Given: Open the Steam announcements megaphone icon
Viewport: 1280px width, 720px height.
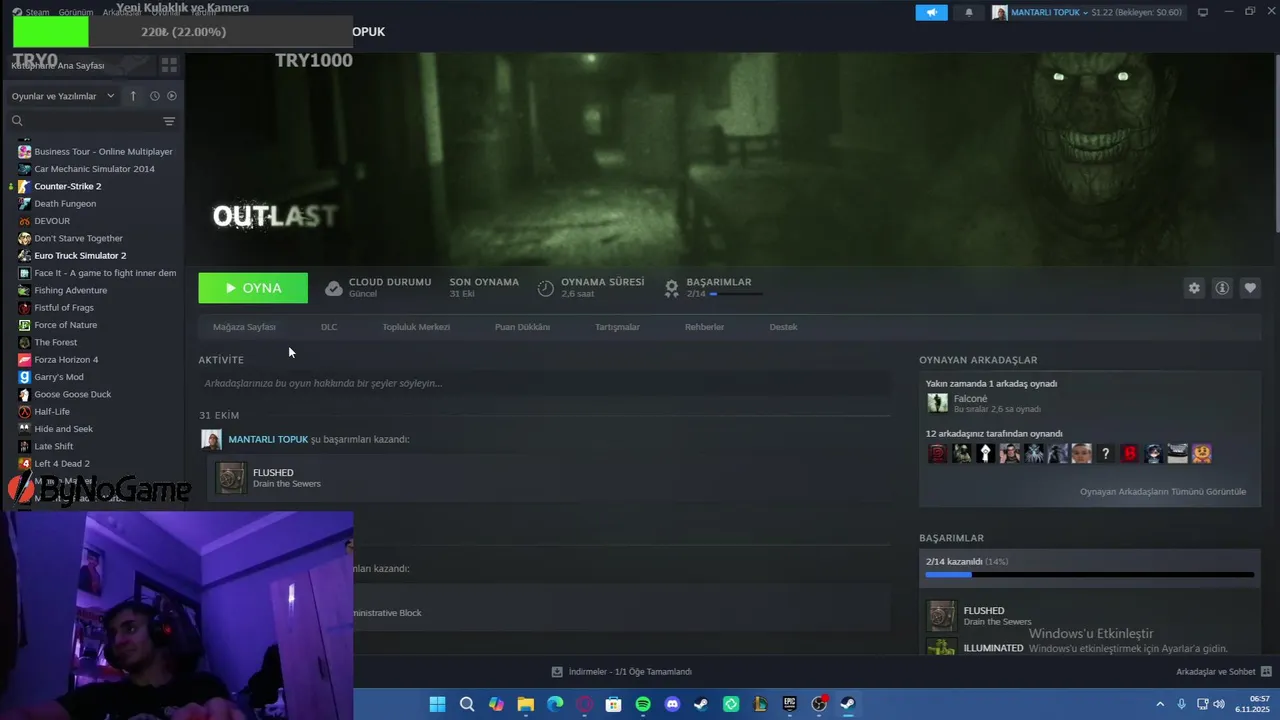Looking at the screenshot, I should tap(931, 12).
